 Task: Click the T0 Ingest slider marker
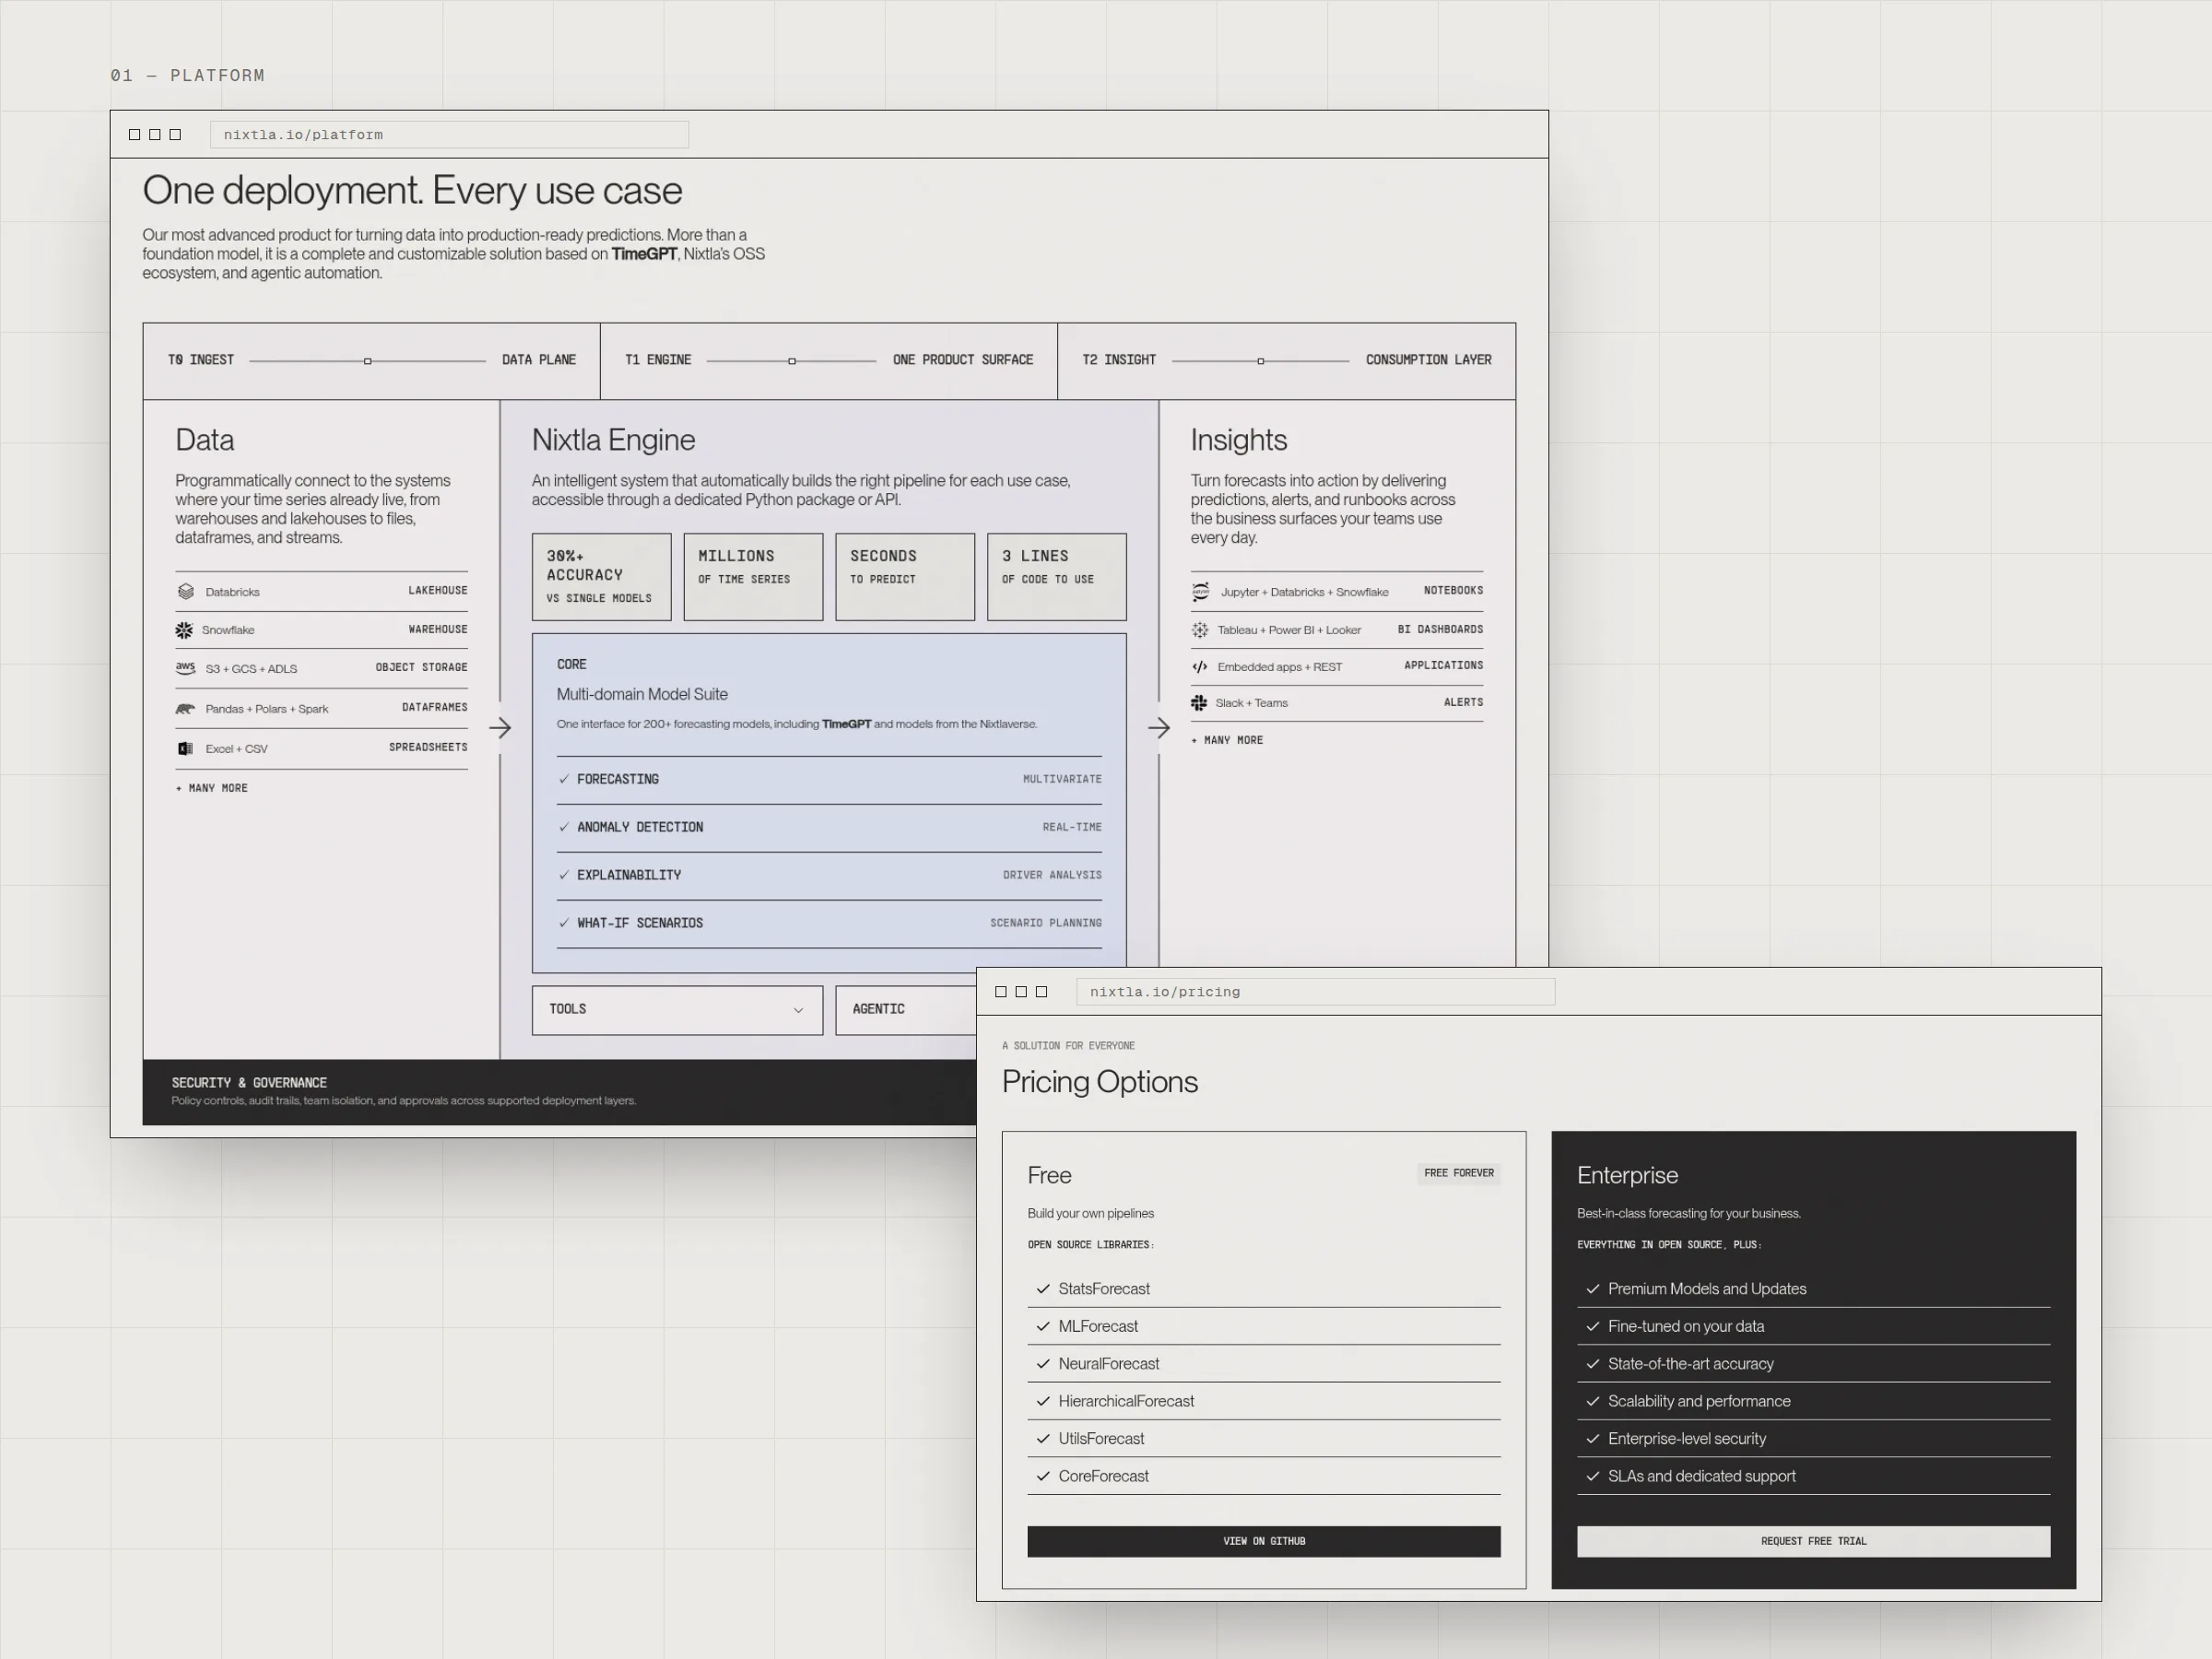click(368, 361)
